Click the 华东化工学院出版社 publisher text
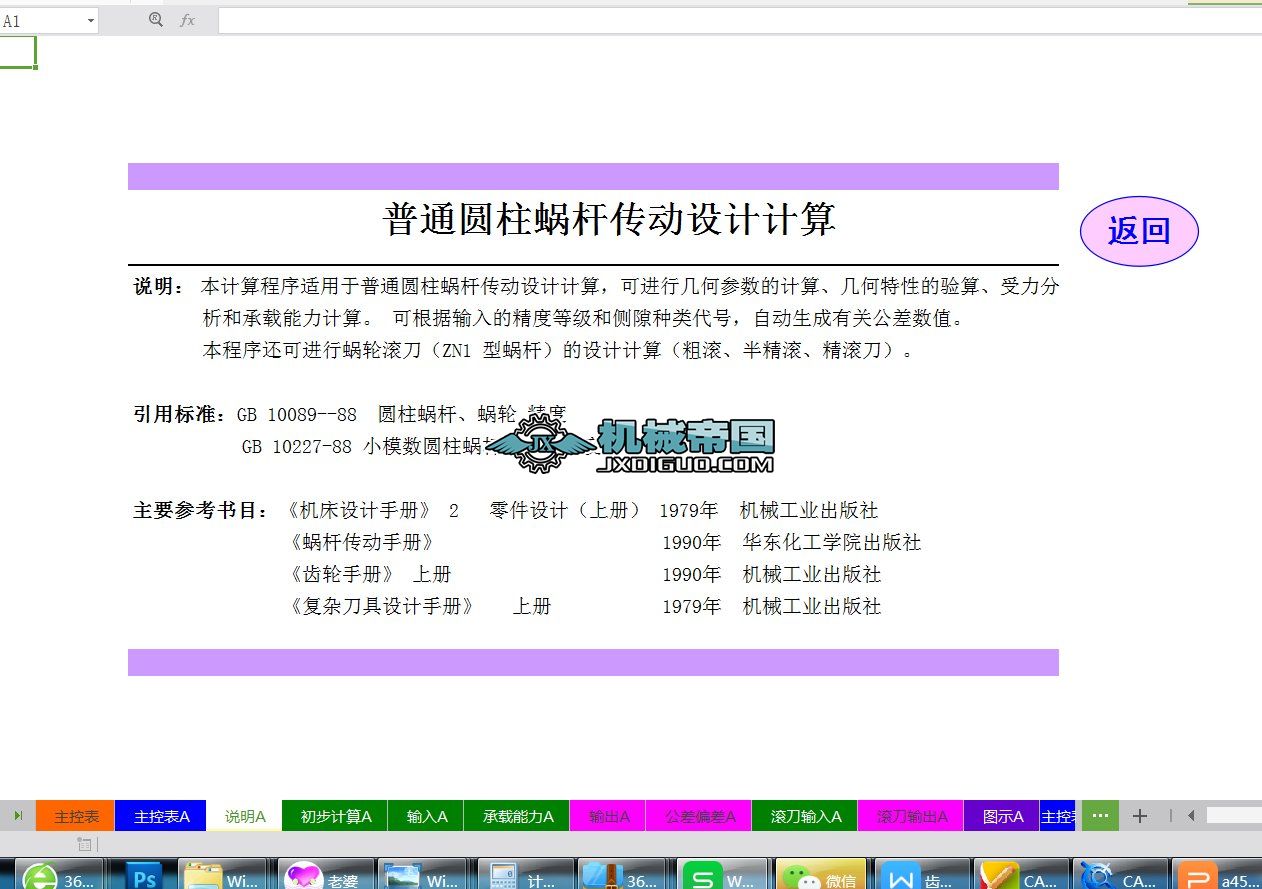The height and width of the screenshot is (889, 1262). [832, 542]
